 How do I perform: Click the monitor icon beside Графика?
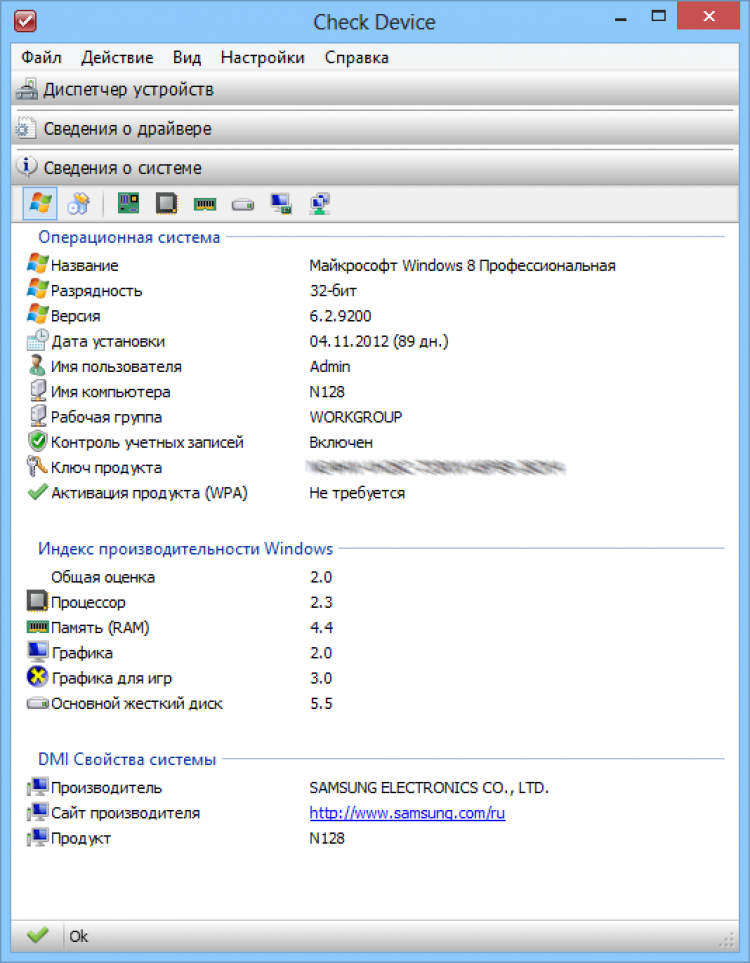coord(37,652)
